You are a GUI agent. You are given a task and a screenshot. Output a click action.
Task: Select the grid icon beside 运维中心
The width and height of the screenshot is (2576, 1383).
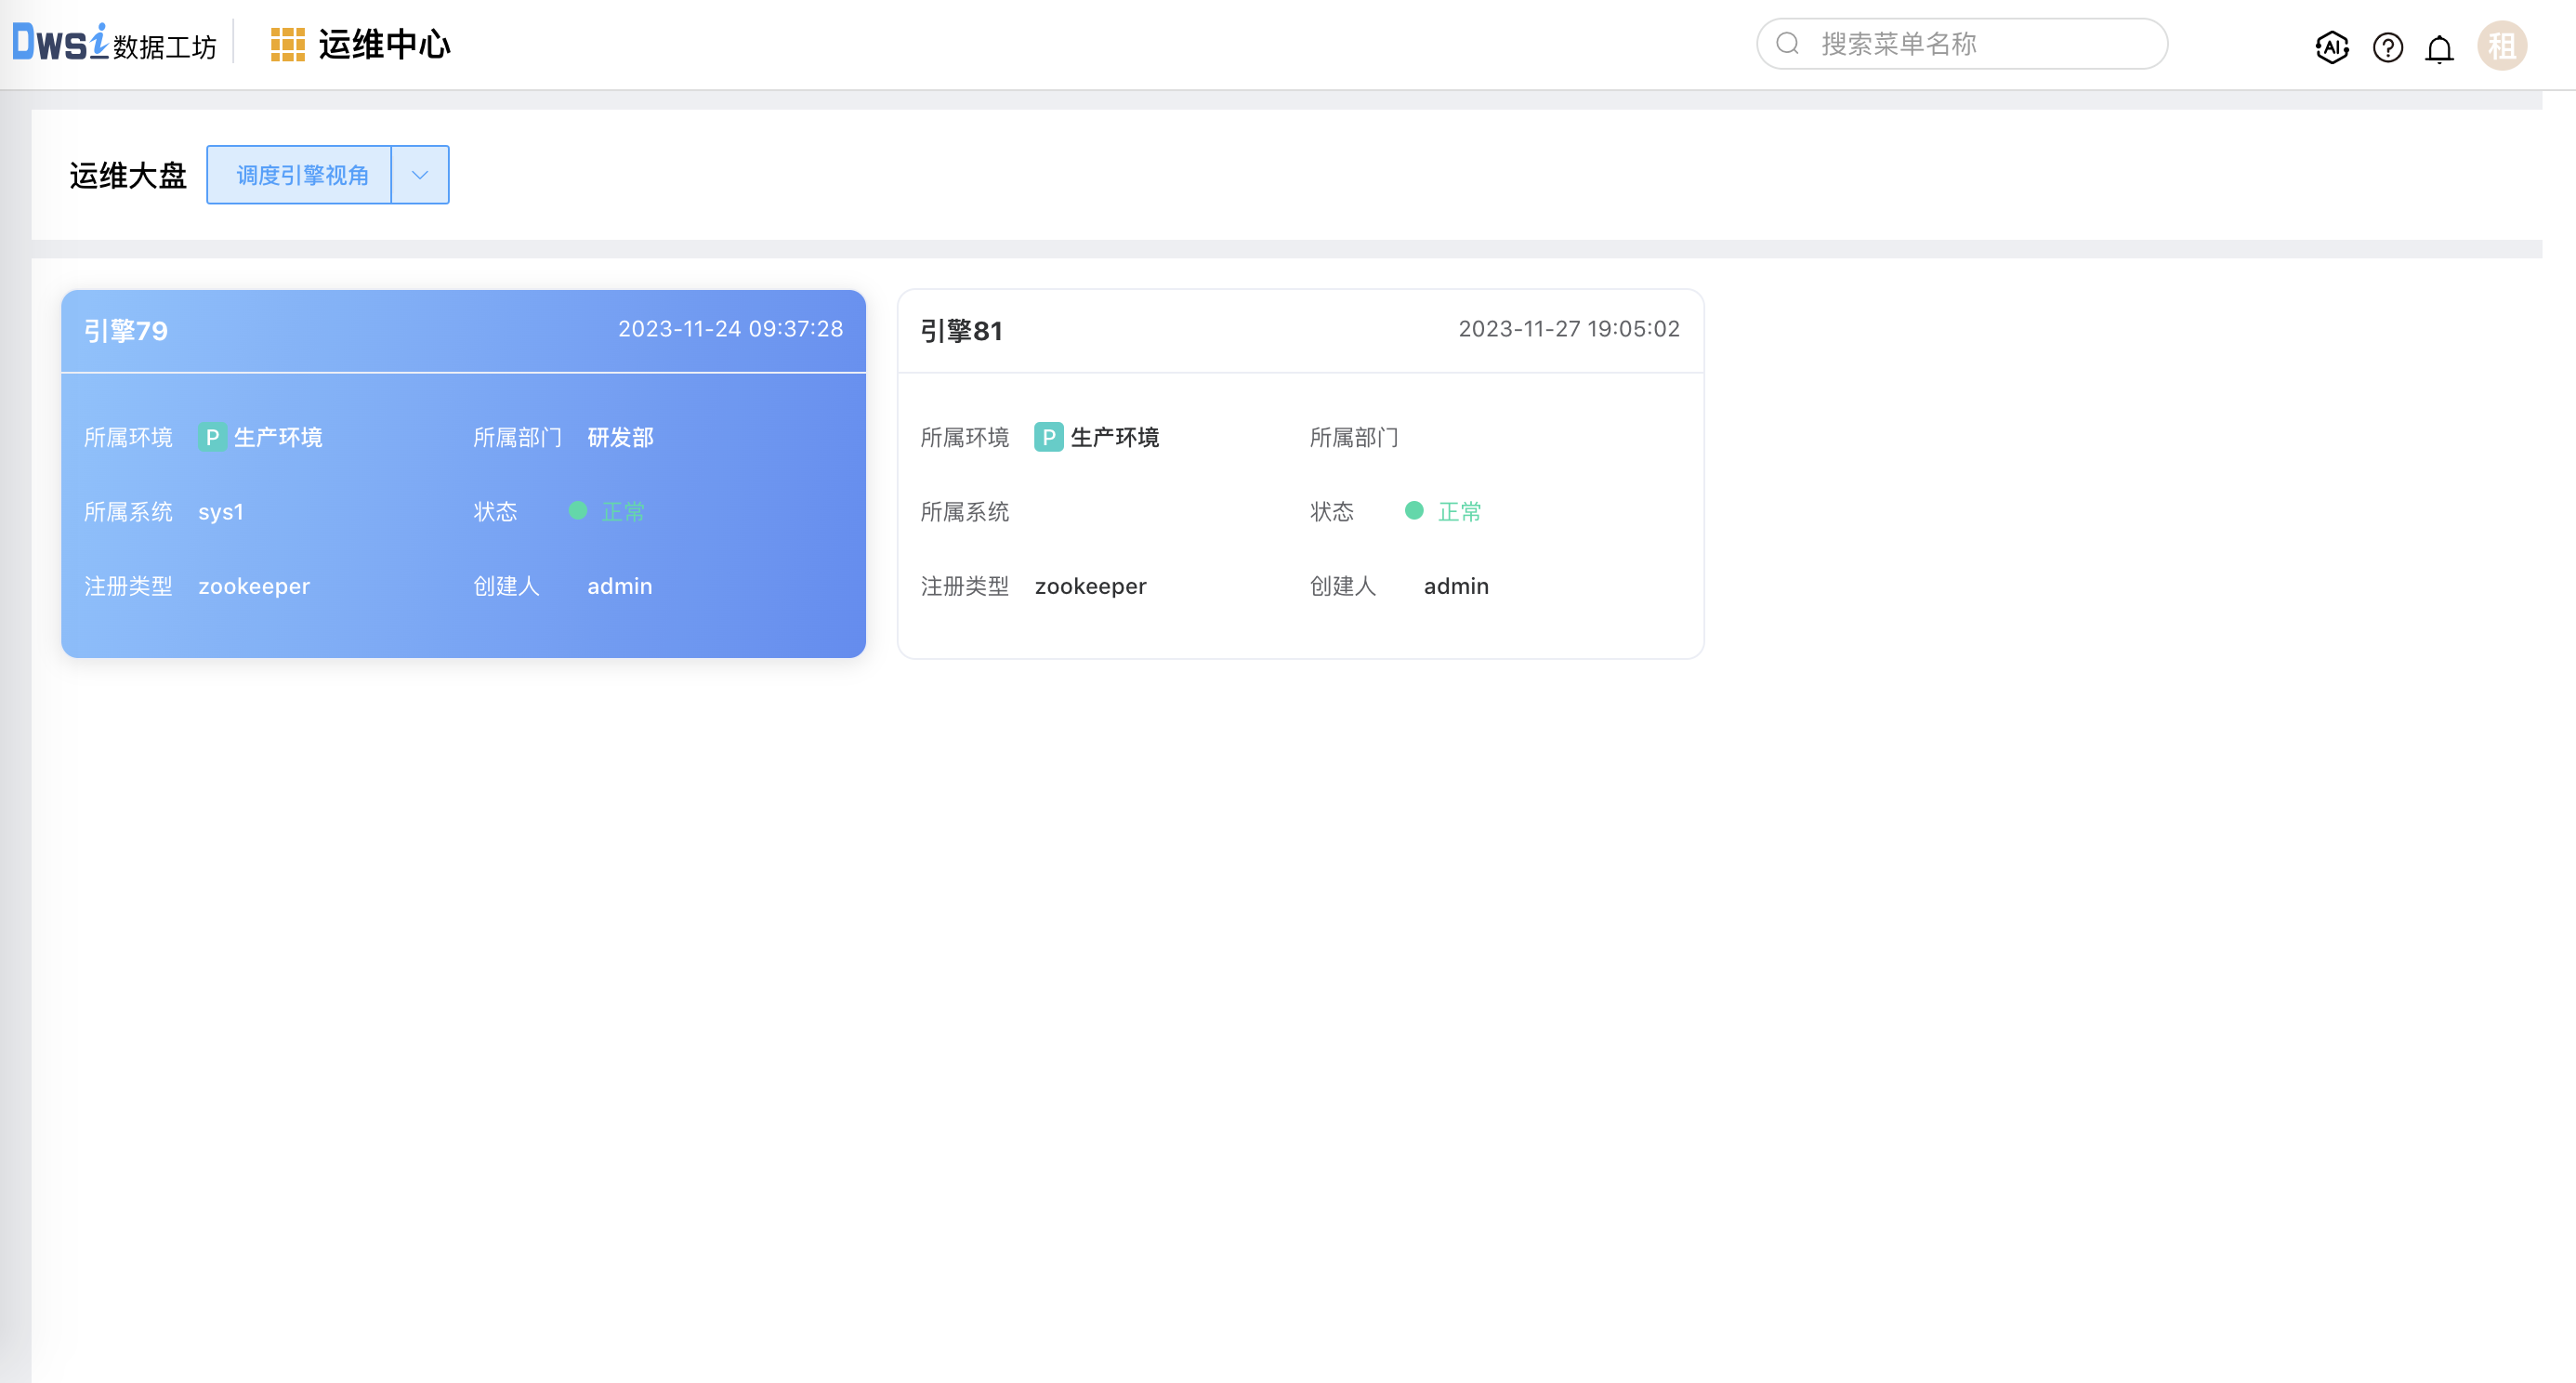tap(287, 44)
